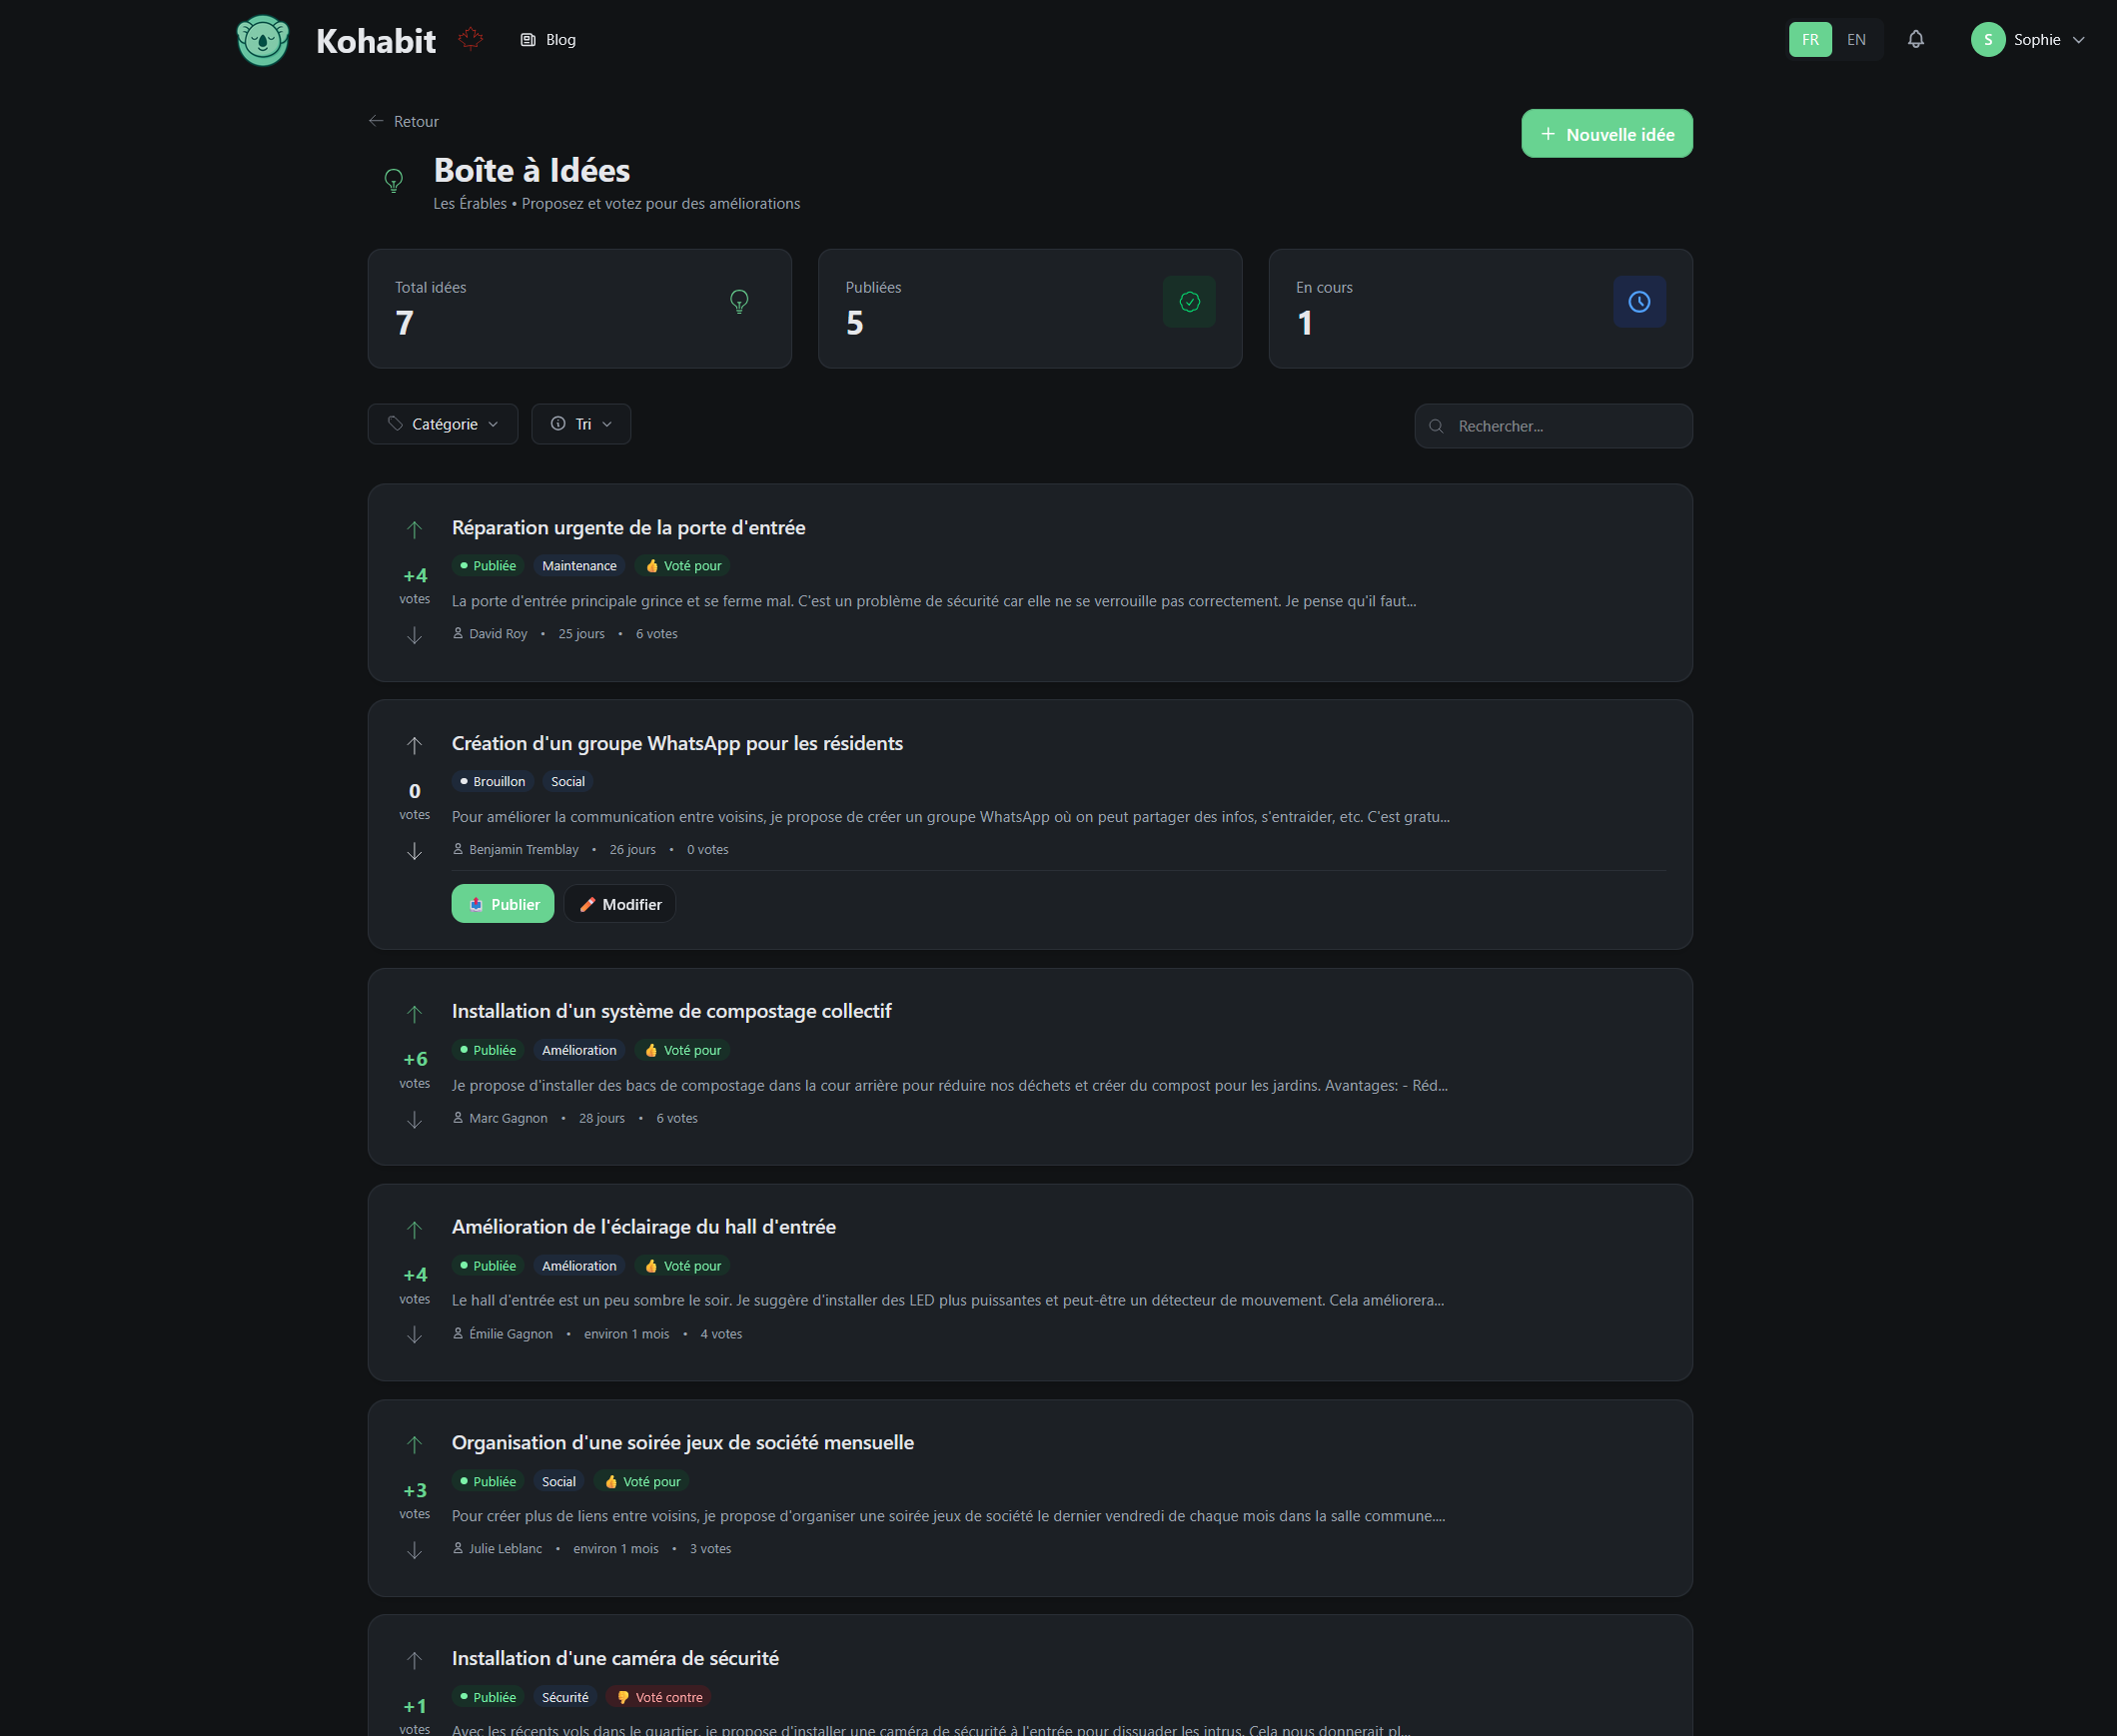Publish the WhatsApp group draft

tap(503, 904)
